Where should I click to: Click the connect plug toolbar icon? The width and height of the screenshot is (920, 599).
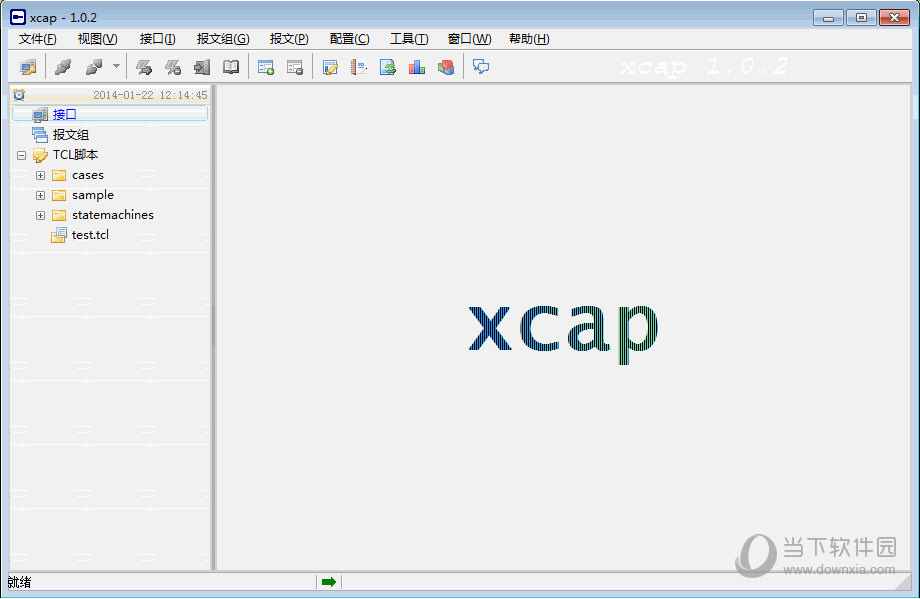click(61, 66)
